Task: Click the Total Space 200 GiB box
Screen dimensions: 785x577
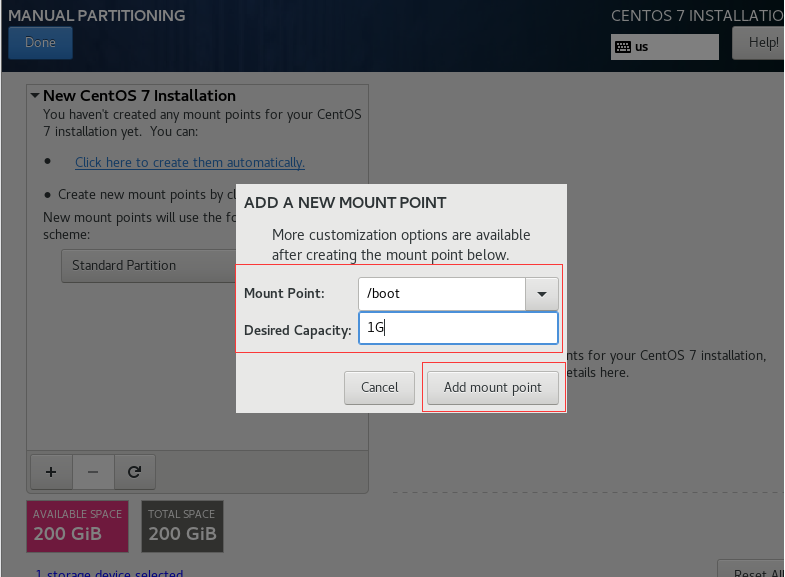Action: (x=182, y=526)
